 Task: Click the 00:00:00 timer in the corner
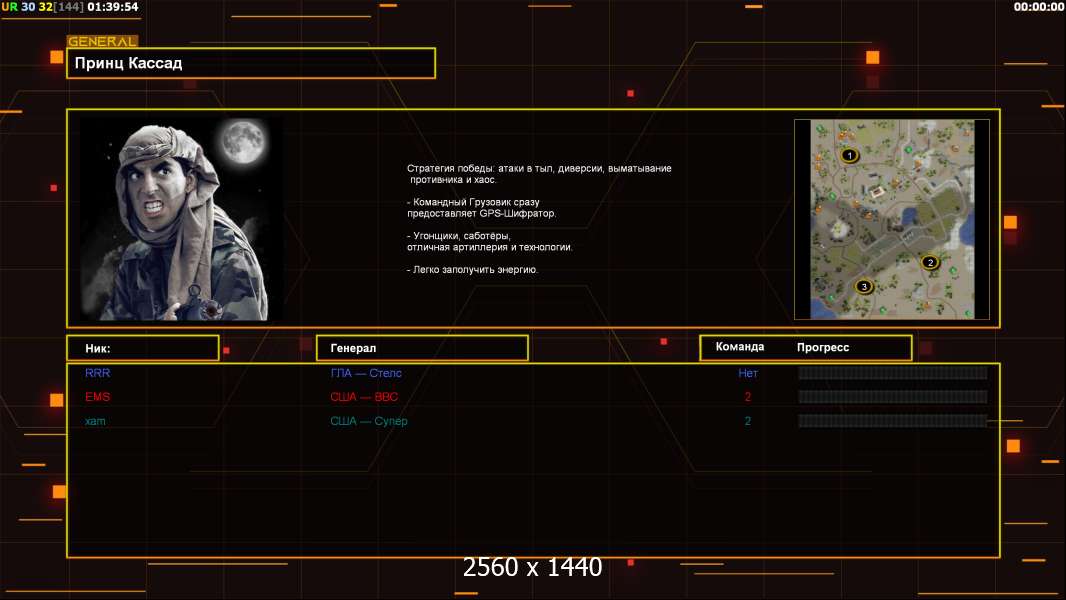click(1038, 7)
